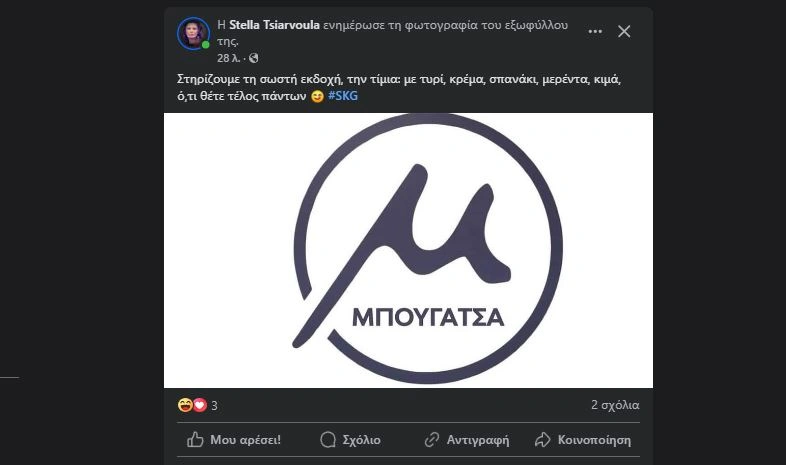View the "2 σχόλια" comments
The height and width of the screenshot is (465, 786).
(x=614, y=405)
